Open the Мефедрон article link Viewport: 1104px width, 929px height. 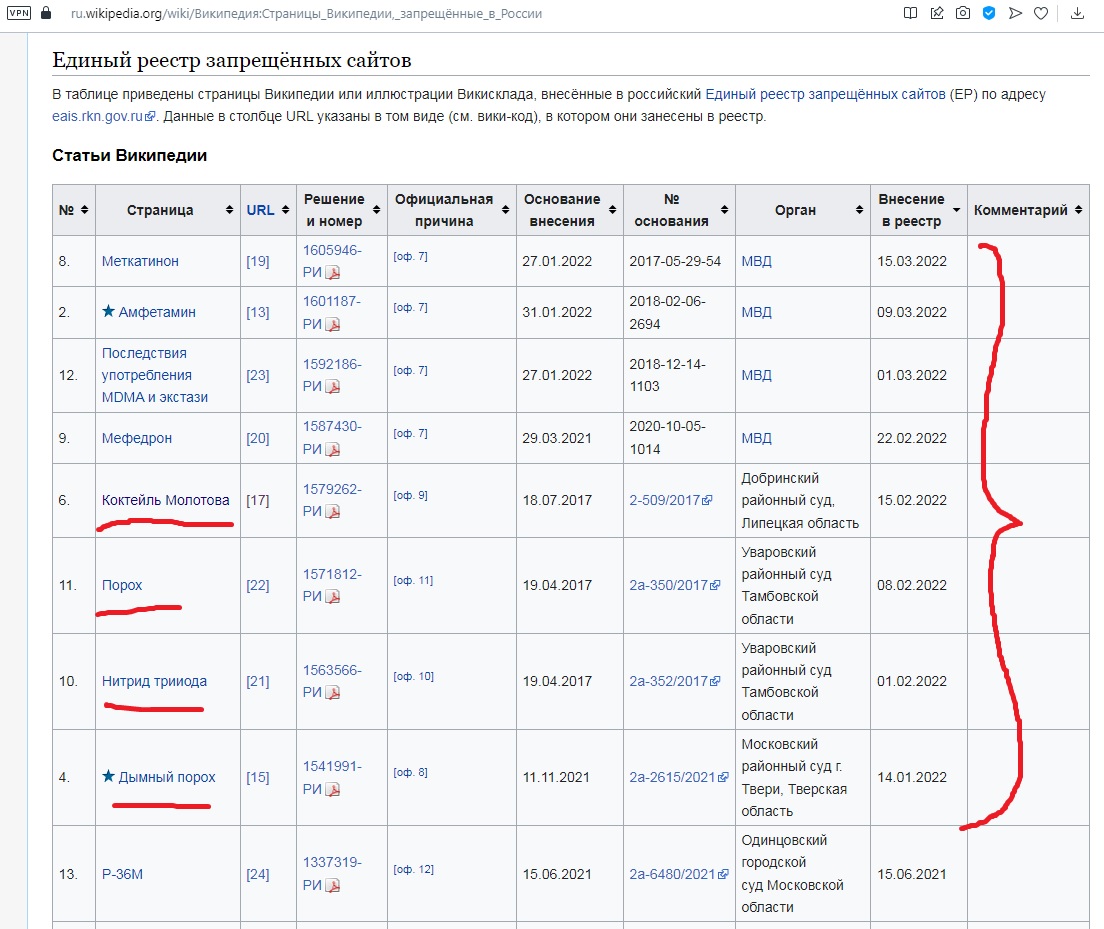[137, 438]
